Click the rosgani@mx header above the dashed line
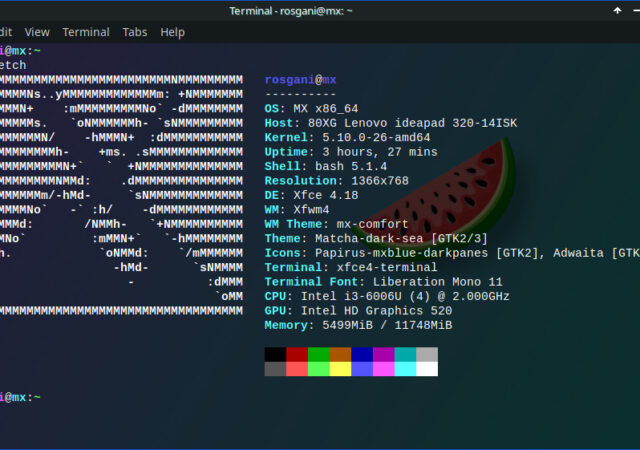The width and height of the screenshot is (640, 450). click(301, 80)
